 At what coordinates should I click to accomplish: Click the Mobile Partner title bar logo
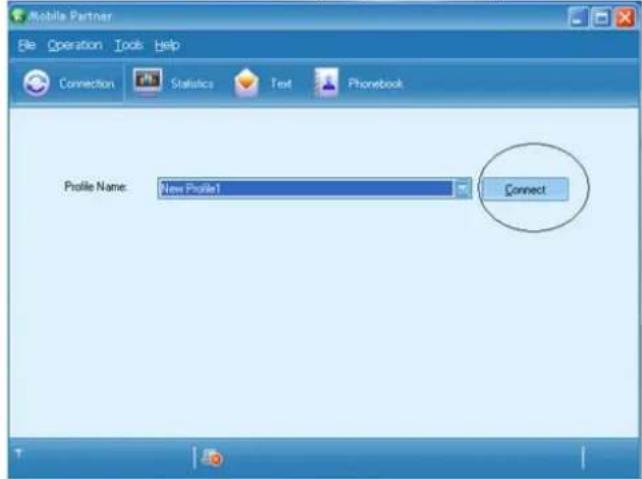coord(18,16)
